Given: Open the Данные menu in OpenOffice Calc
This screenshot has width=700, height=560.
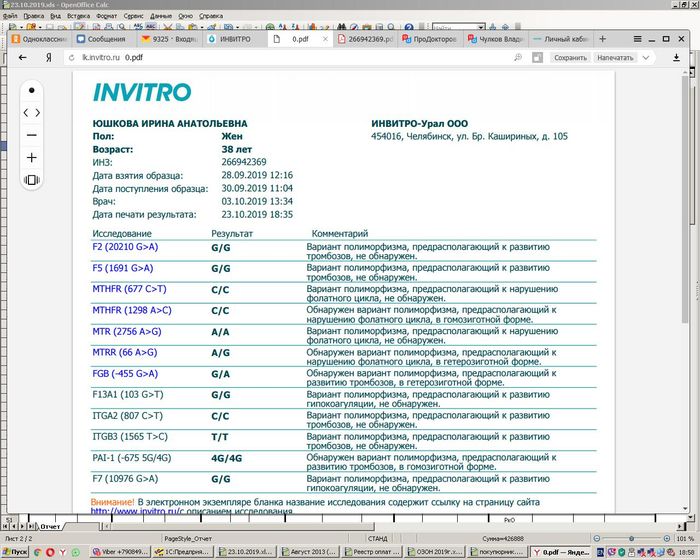Looking at the screenshot, I should tap(161, 17).
